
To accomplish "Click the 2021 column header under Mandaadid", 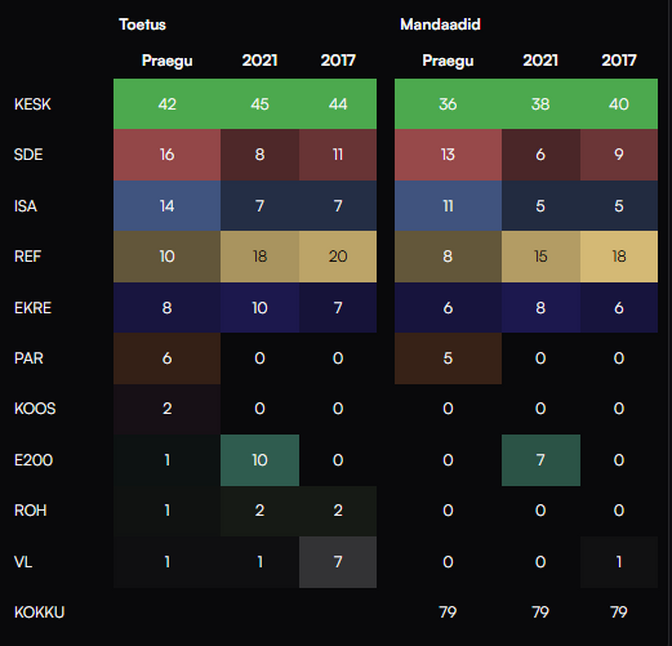I will (541, 61).
